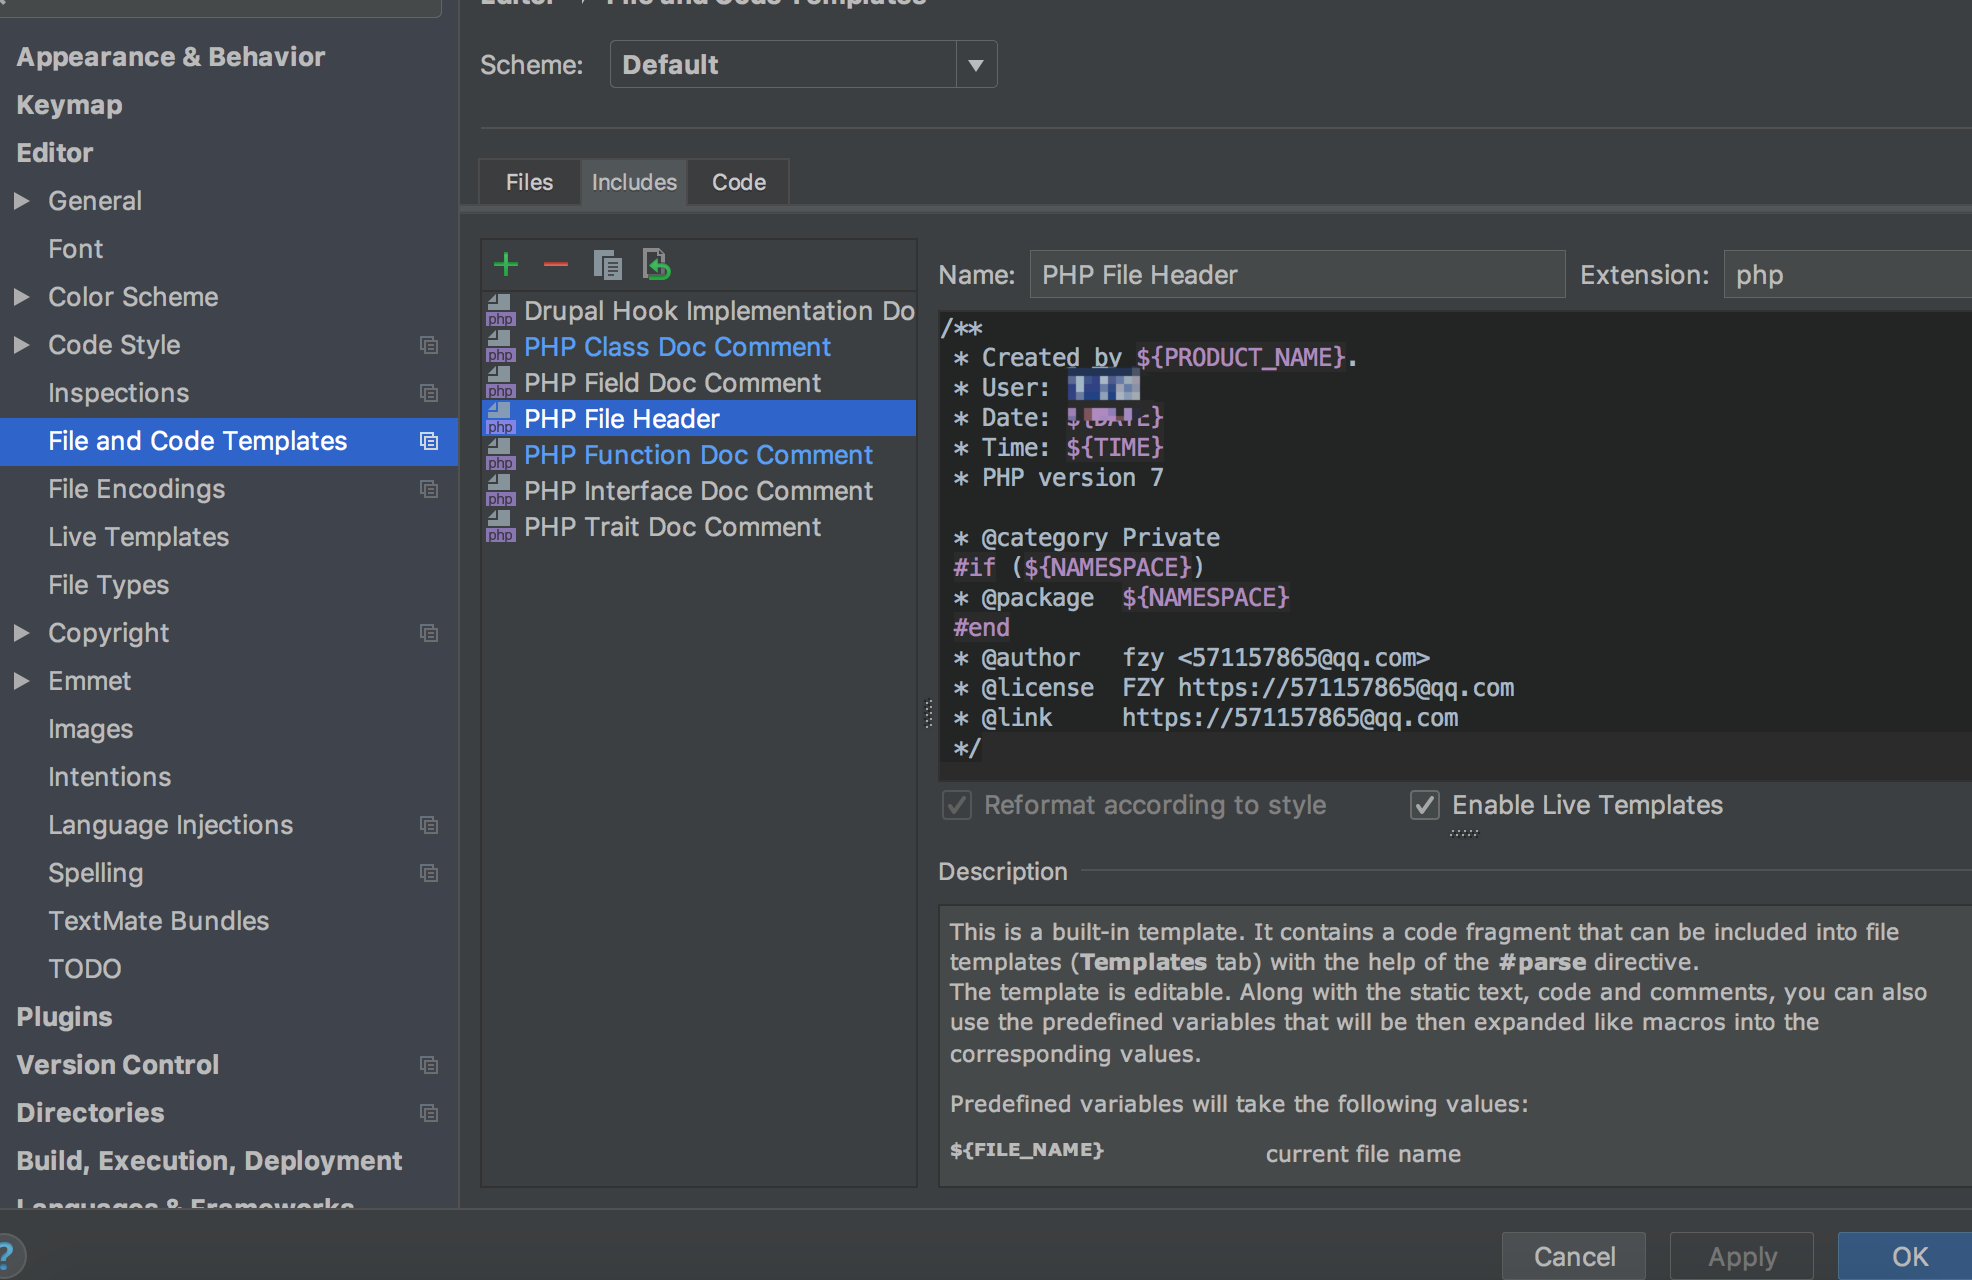Click the php file icon beside Drupal Hook Implementation
The height and width of the screenshot is (1280, 1972).
pos(500,311)
